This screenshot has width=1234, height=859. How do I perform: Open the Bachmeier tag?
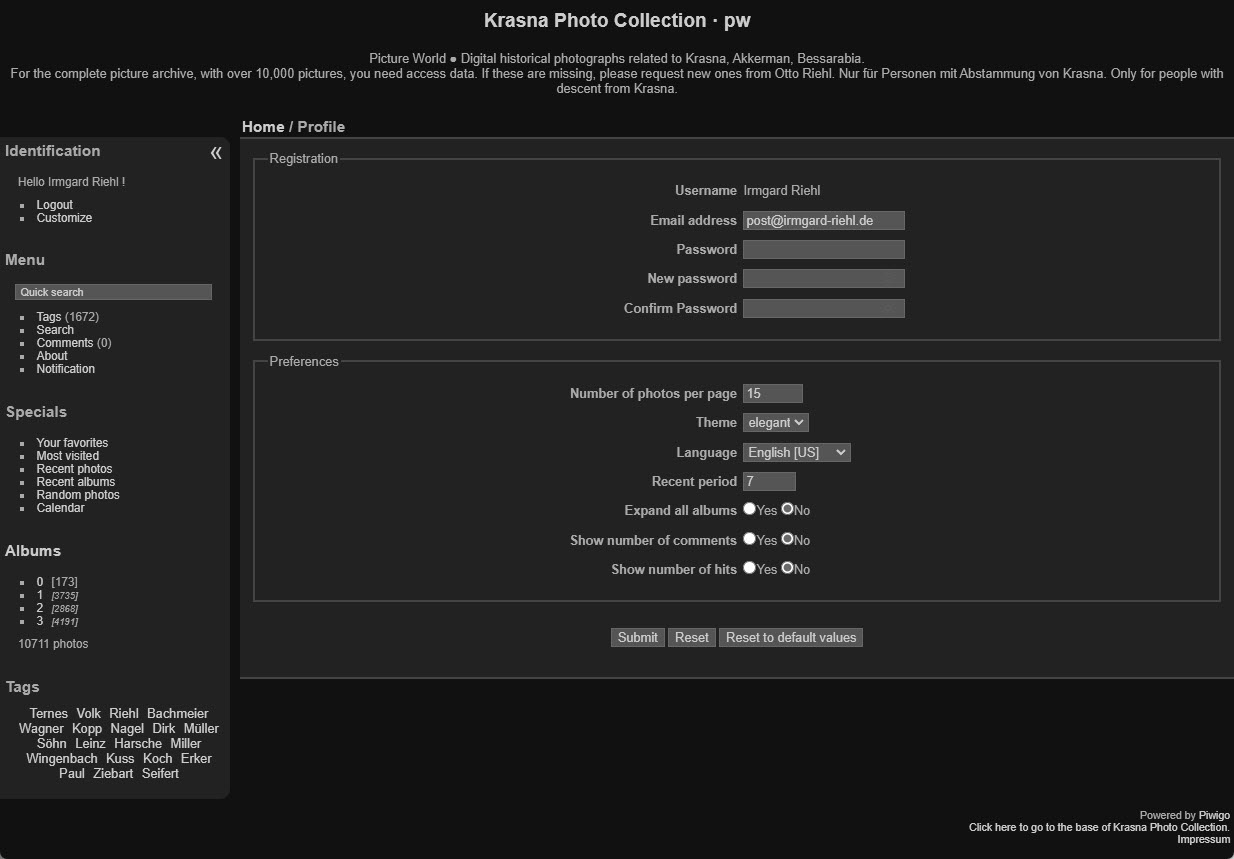[178, 713]
